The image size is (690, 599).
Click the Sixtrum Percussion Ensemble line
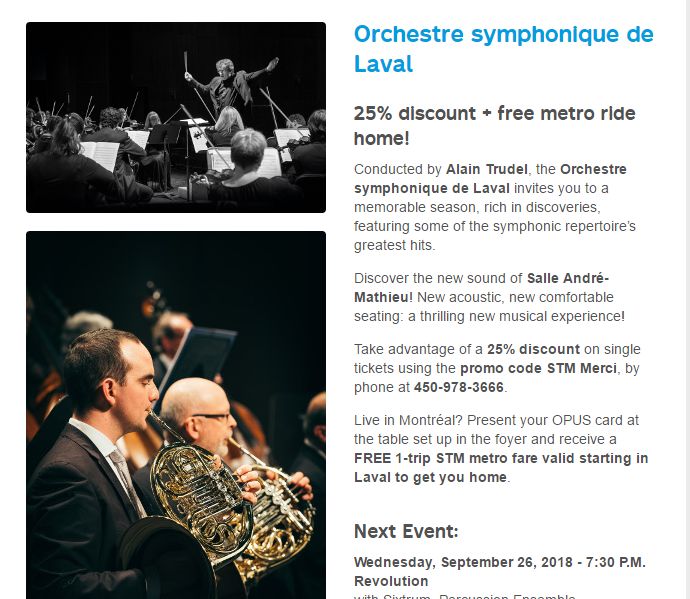(465, 596)
